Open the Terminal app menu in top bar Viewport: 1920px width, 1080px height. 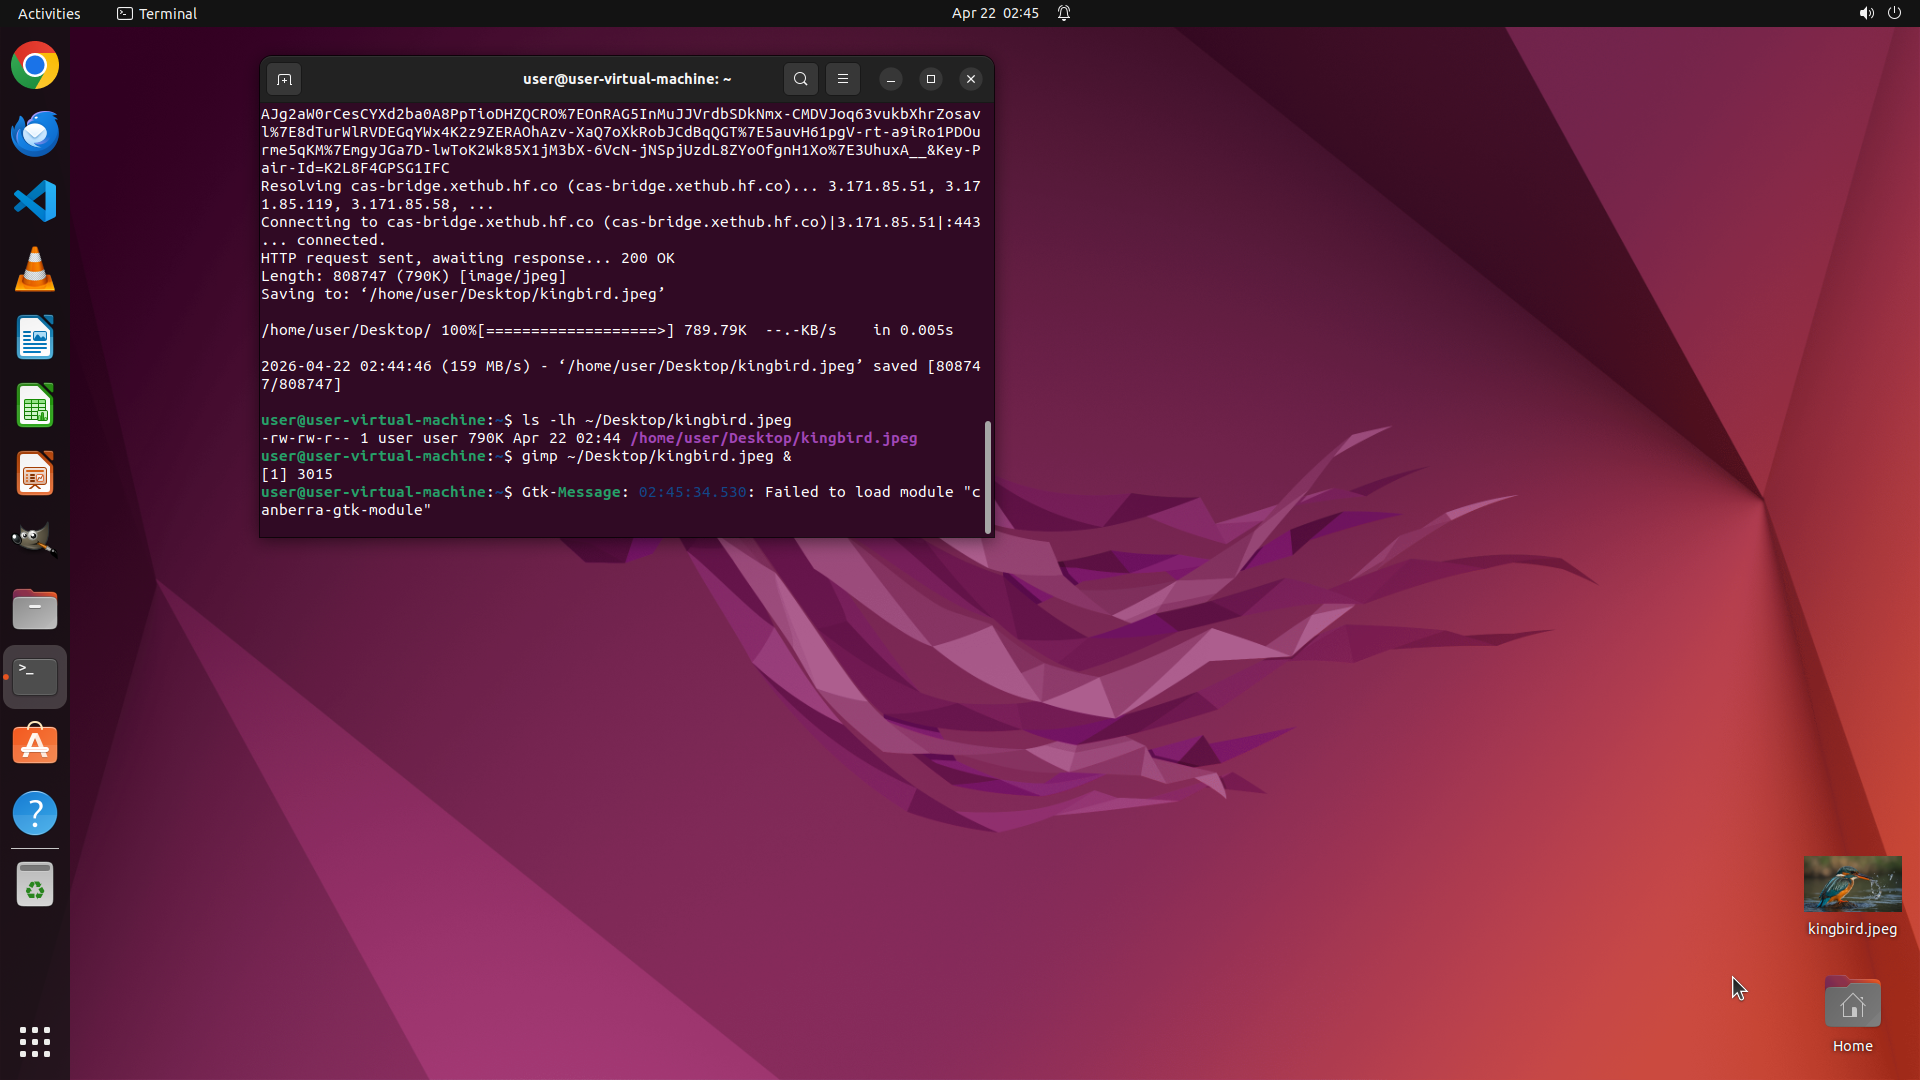[x=157, y=13]
